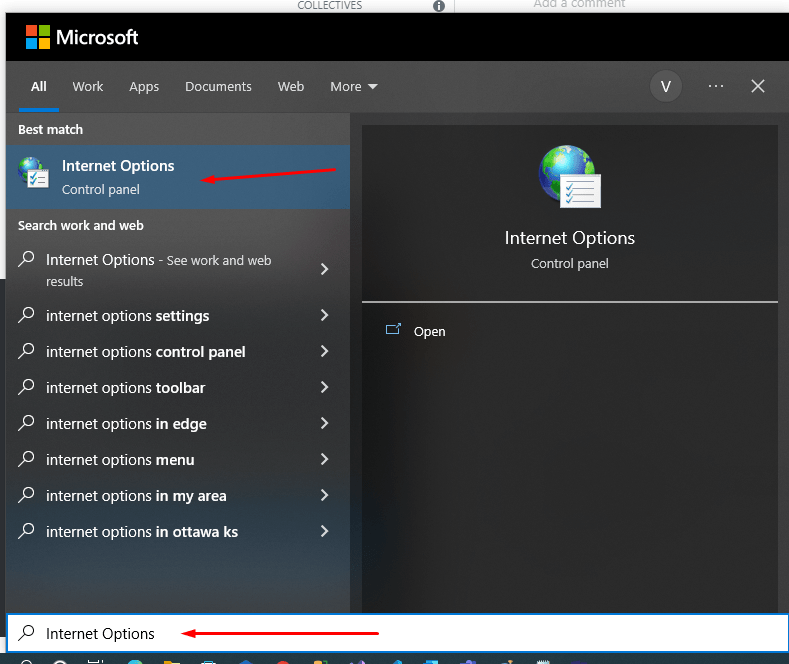Click search icon next to 'internet options in my area'
Screen dimensions: 789x664
pyautogui.click(x=26, y=495)
